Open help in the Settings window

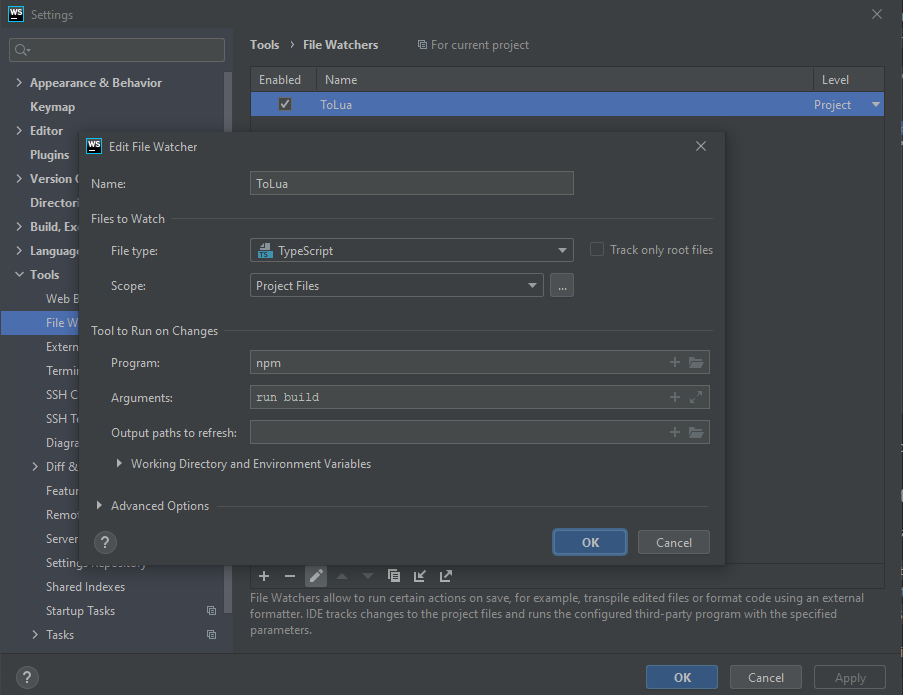tap(27, 678)
